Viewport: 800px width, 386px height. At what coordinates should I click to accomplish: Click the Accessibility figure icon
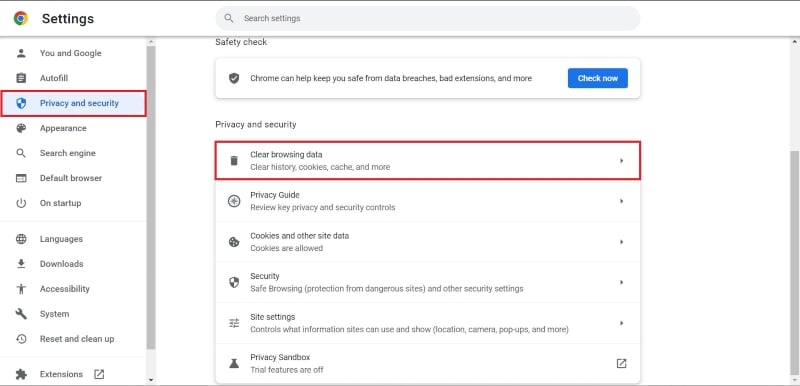[x=21, y=289]
